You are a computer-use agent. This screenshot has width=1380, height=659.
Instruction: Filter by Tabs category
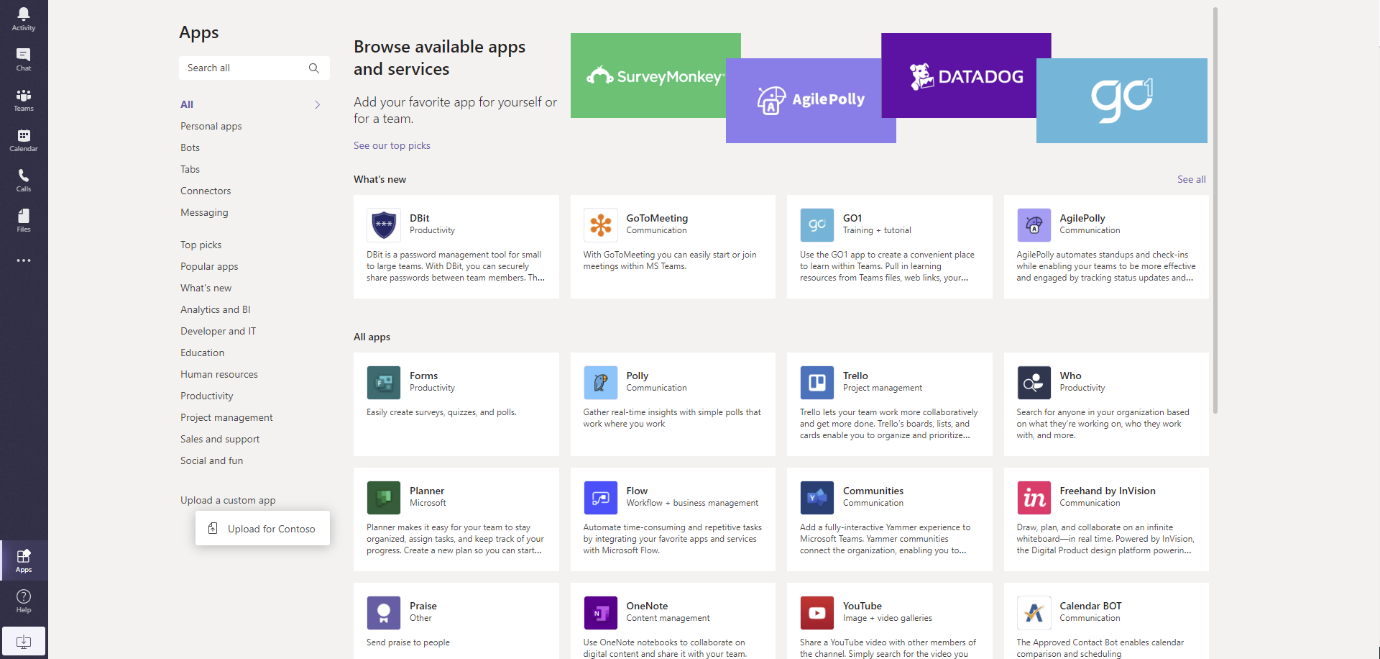190,169
